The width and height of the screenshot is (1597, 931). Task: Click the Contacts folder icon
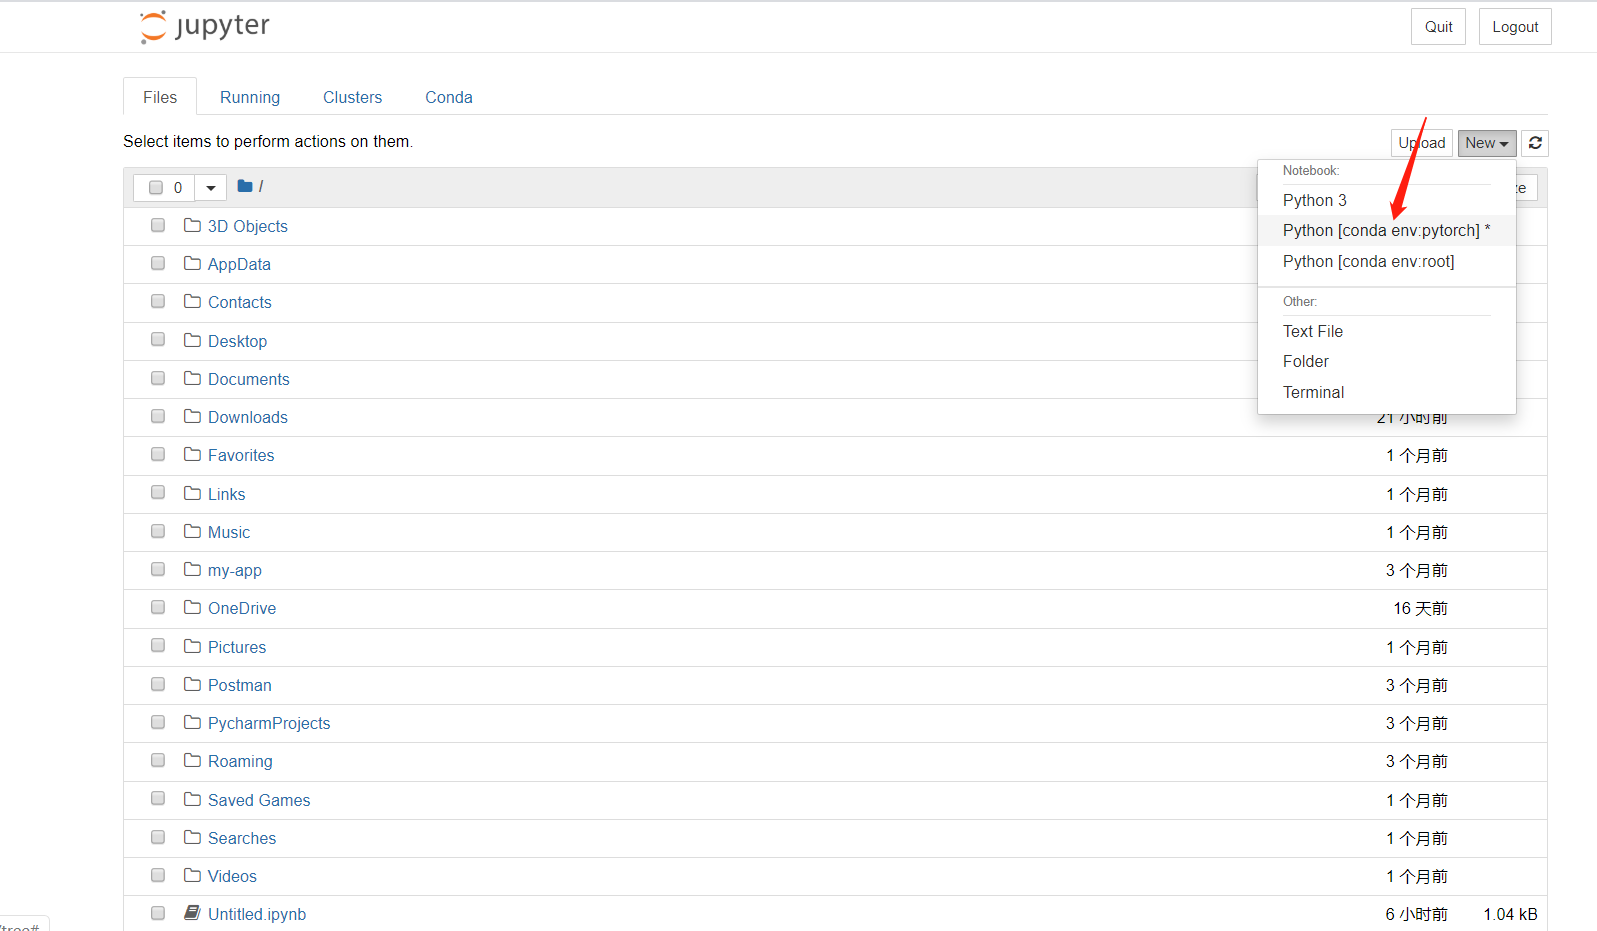click(193, 302)
